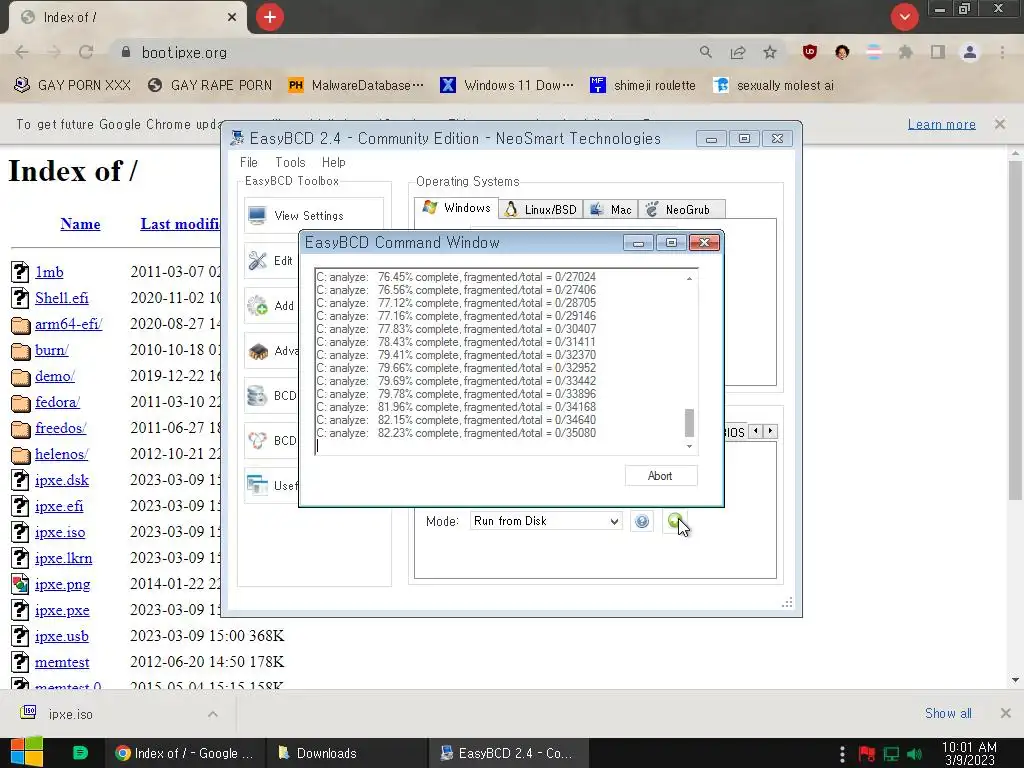The image size is (1024, 768).
Task: Open the Shell.efi file link
Action: tap(61, 298)
